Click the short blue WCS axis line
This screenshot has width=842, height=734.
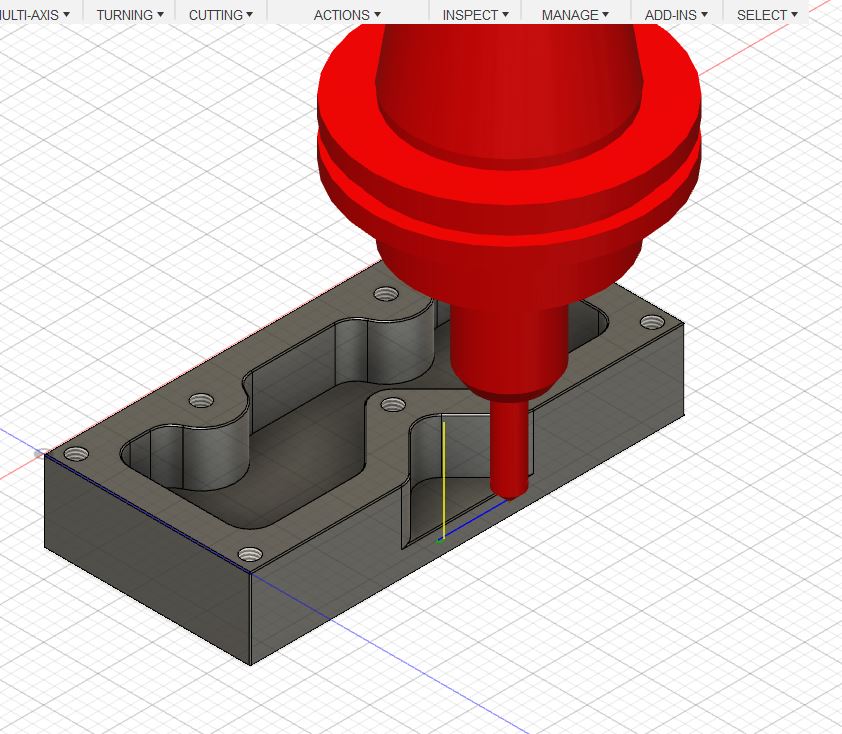coord(472,522)
